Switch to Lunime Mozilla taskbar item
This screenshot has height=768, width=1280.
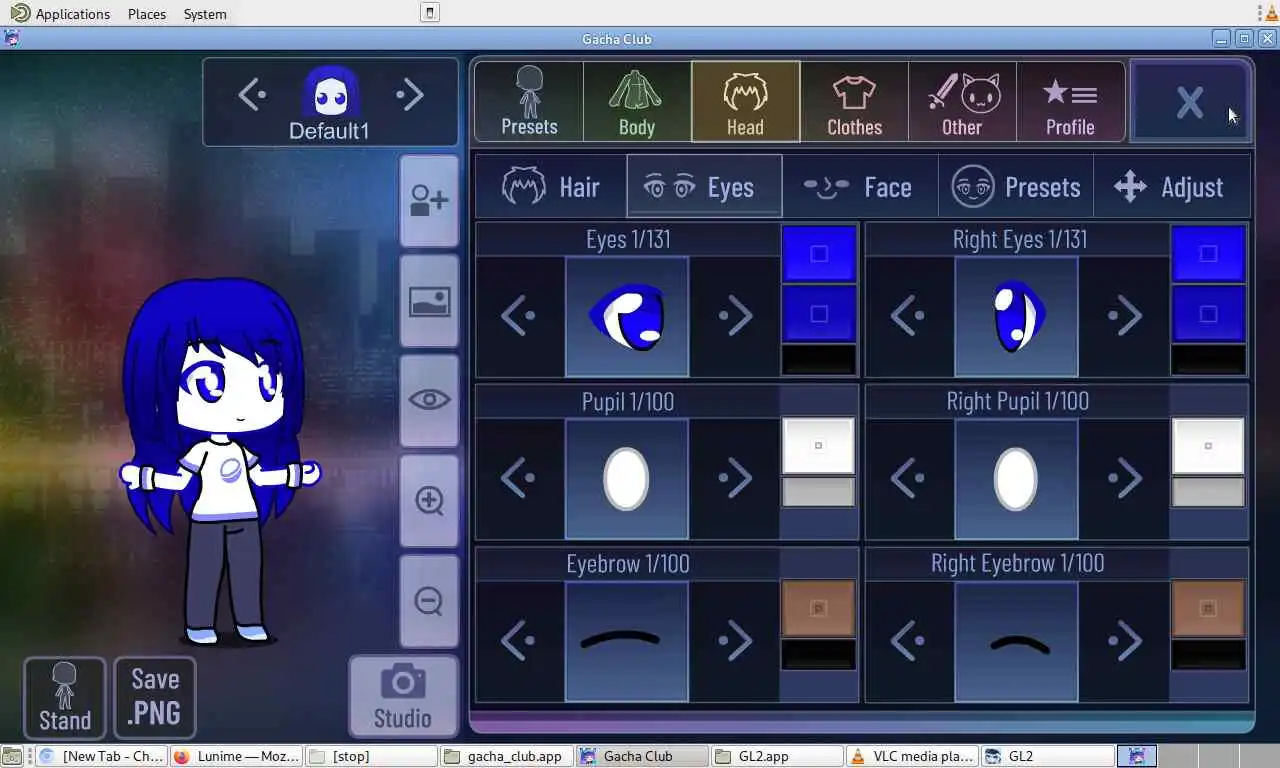pyautogui.click(x=236, y=756)
